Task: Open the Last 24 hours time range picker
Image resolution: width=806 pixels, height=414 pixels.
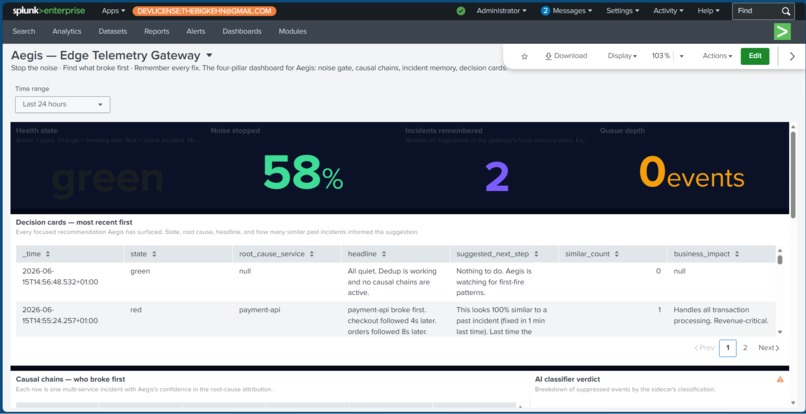Action: [63, 104]
